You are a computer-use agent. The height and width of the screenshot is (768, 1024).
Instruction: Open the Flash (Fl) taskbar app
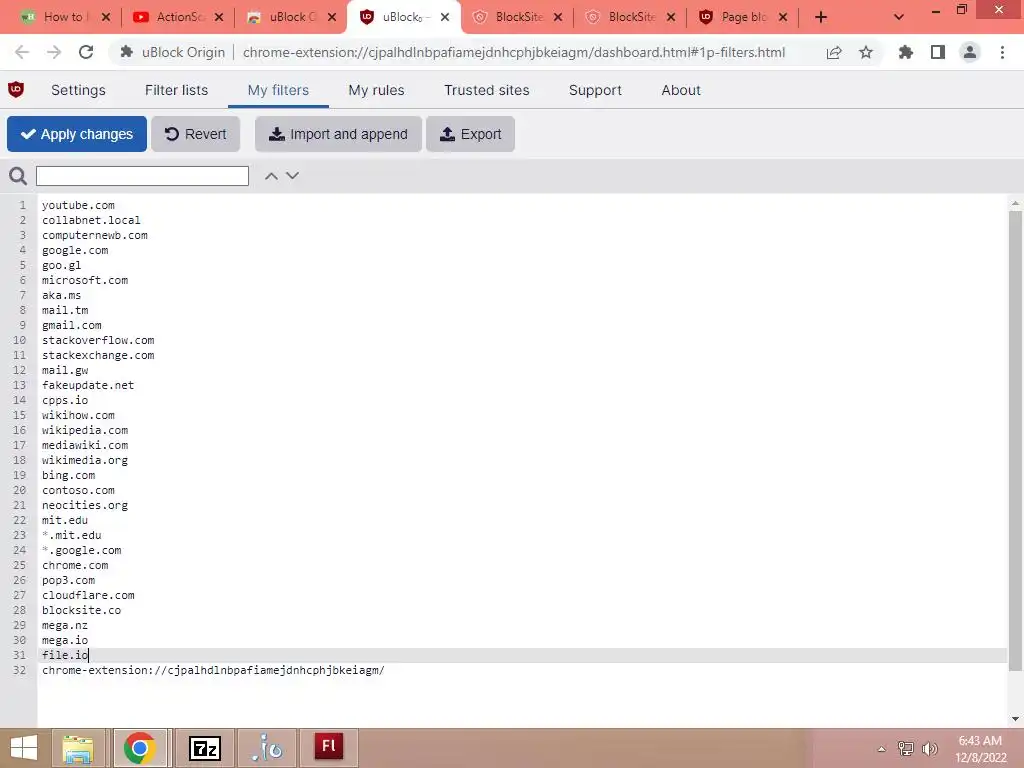coord(328,747)
